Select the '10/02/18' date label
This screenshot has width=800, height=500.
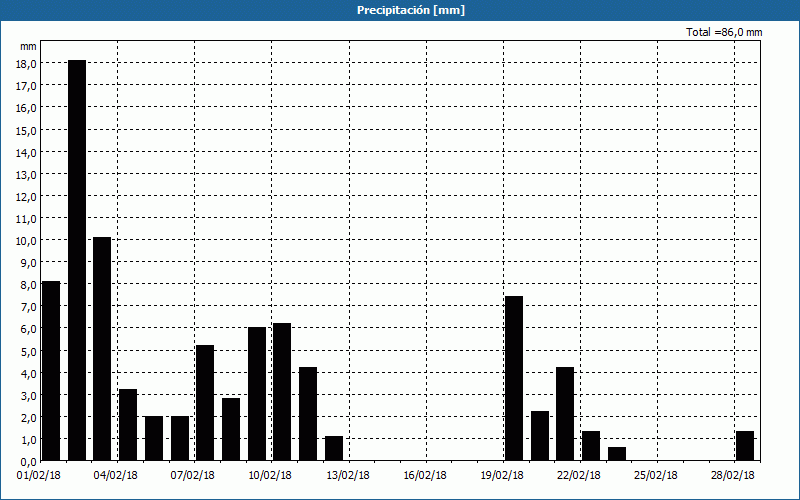pos(270,476)
